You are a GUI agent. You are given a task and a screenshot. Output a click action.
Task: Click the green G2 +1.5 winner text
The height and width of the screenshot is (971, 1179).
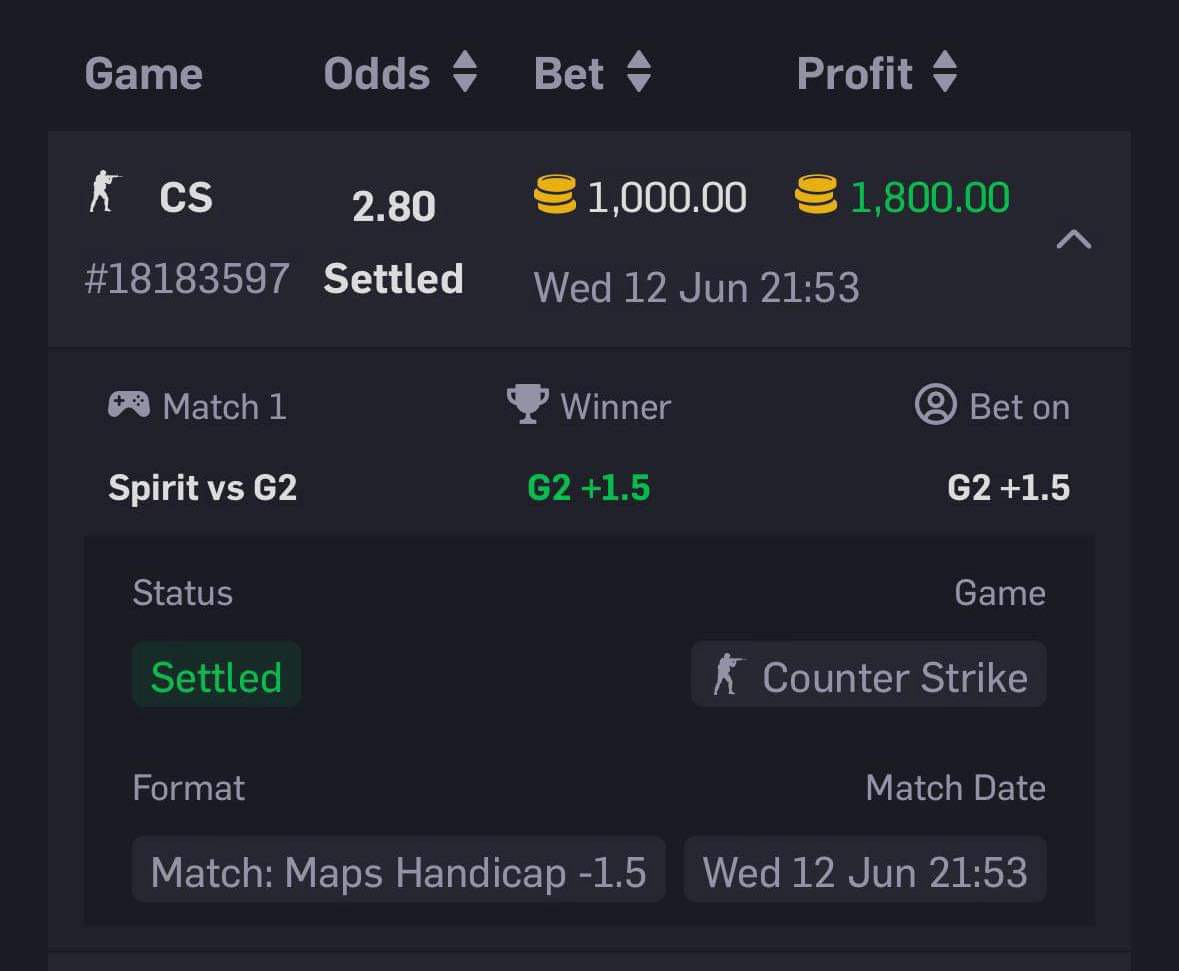tap(589, 488)
